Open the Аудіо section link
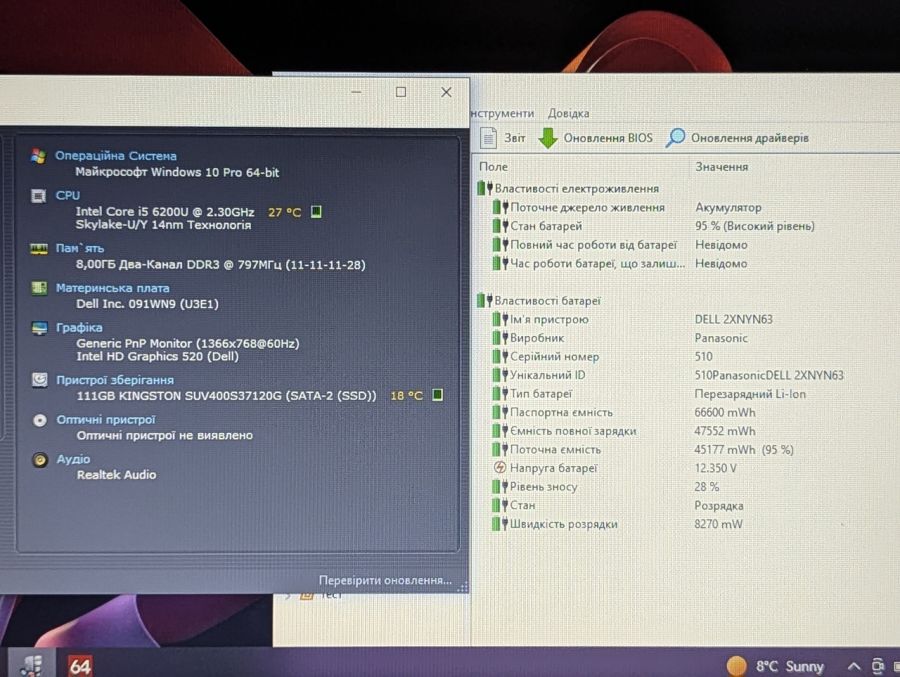 click(x=73, y=459)
